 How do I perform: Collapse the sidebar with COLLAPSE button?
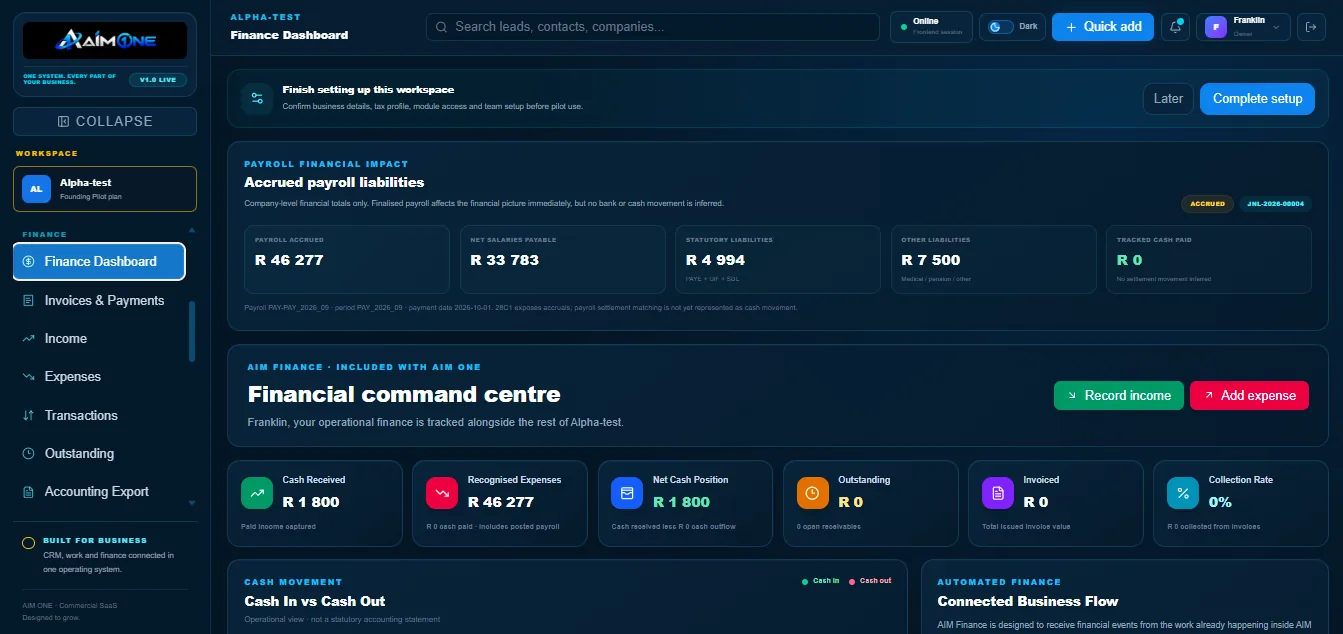tap(105, 121)
